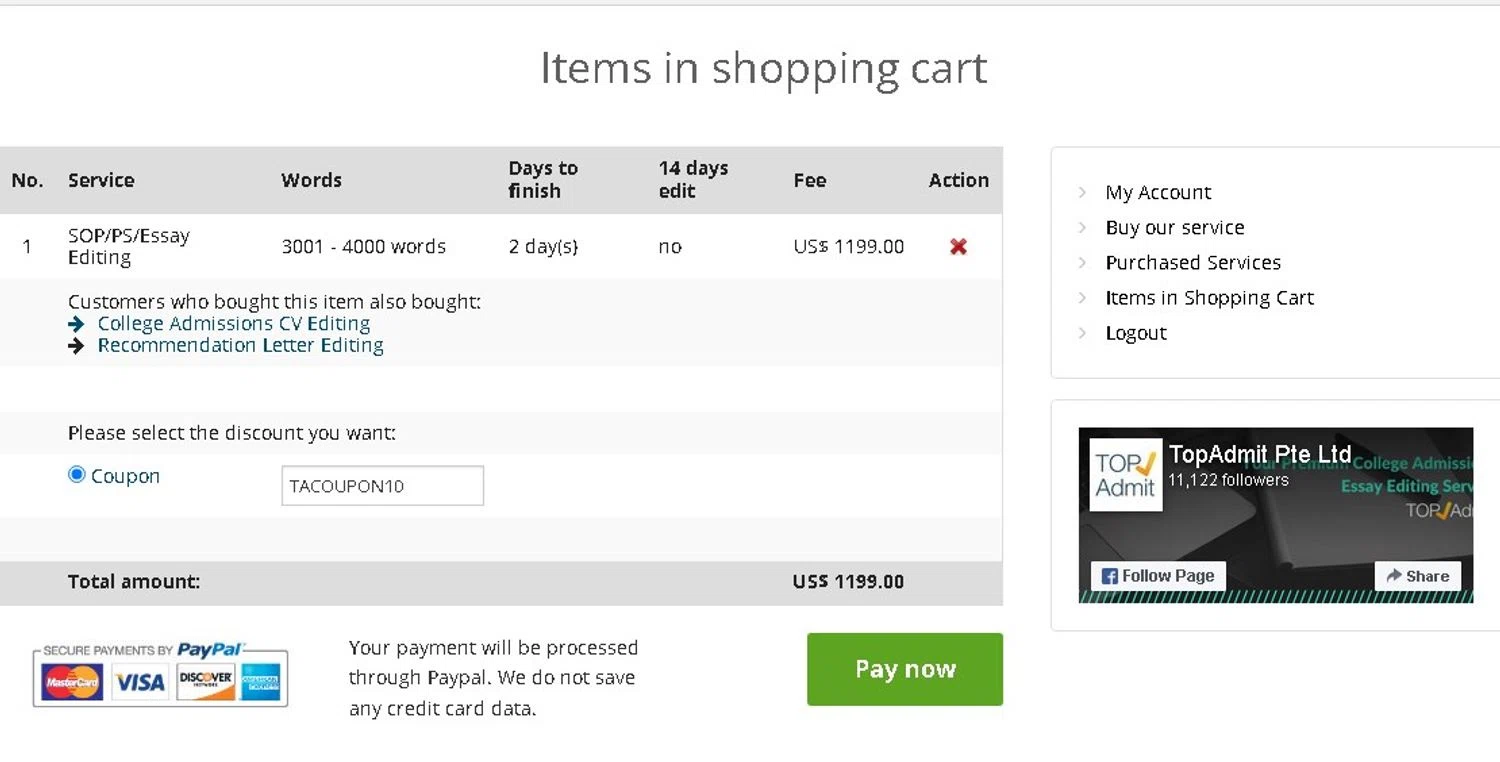The height and width of the screenshot is (762, 1500).
Task: Click the 'Total amount:' label
Action: [x=134, y=582]
